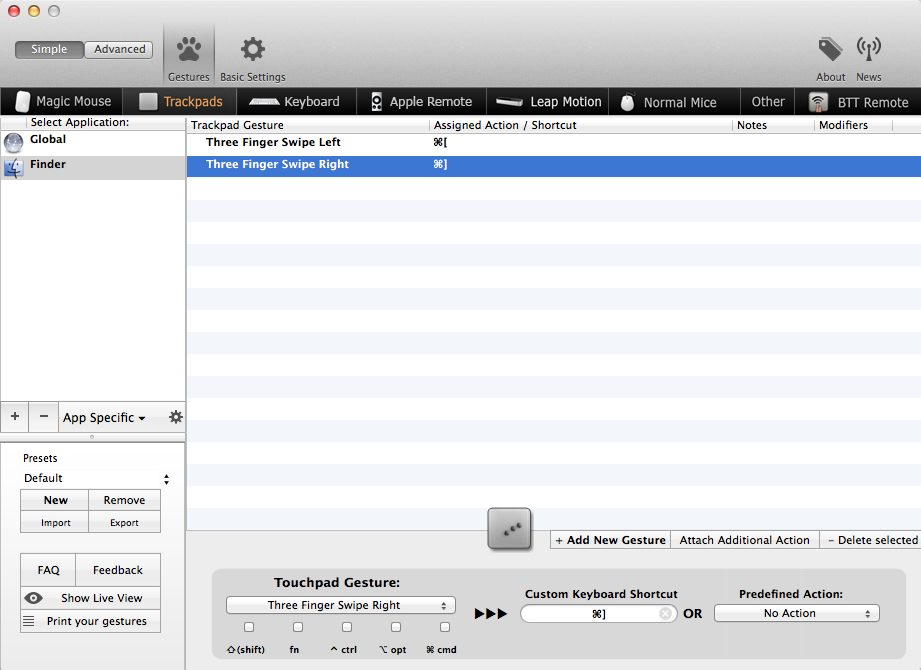Open the Default presets dropdown
The image size is (921, 670).
pos(96,479)
